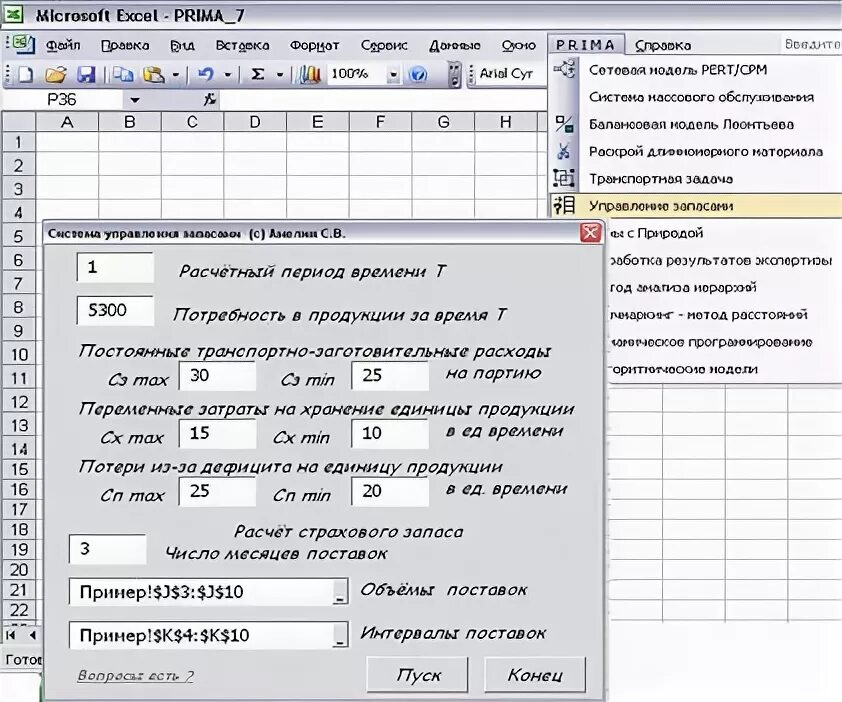Click the inventory management icon
This screenshot has height=702, width=842.
tap(564, 205)
